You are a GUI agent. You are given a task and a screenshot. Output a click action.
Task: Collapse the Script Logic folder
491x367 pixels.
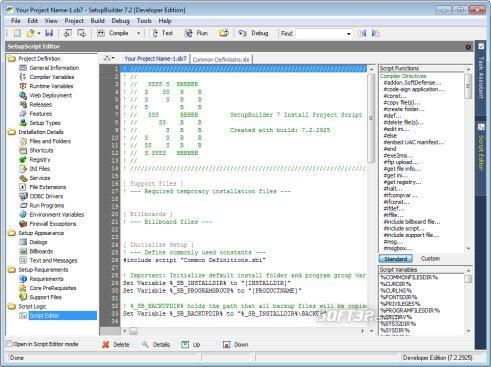[12, 306]
